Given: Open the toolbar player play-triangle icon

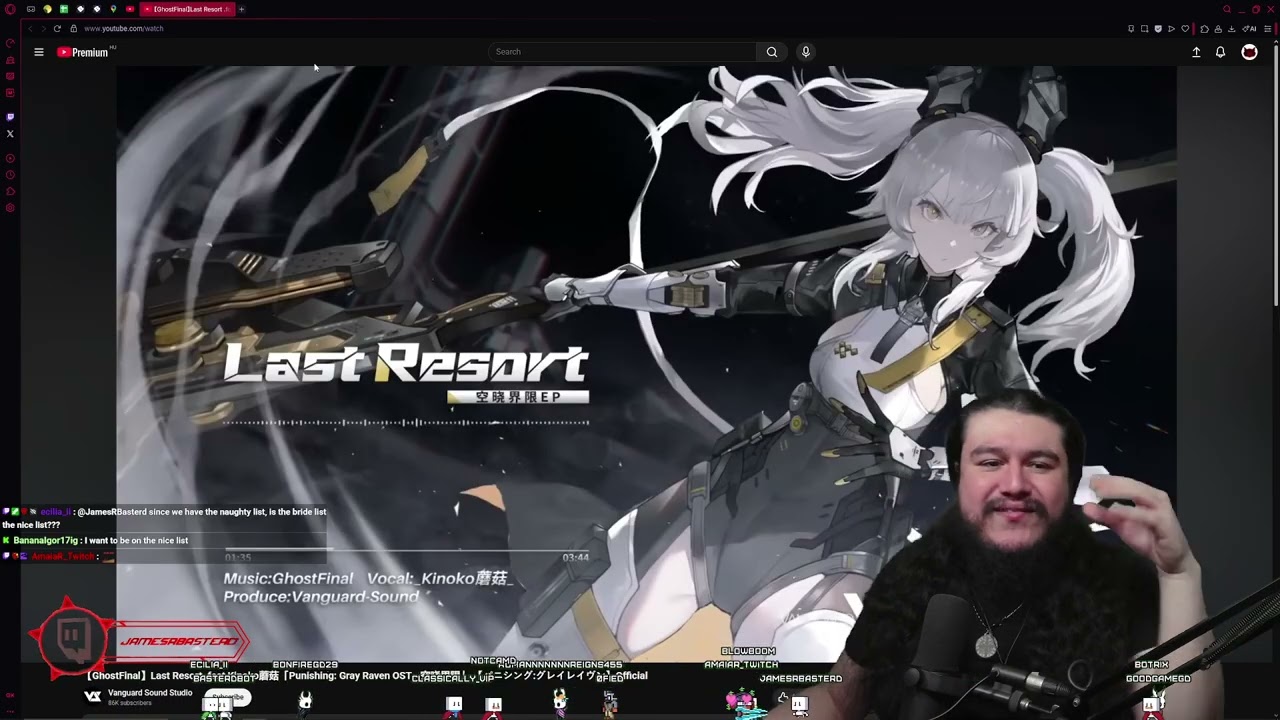Looking at the screenshot, I should [x=1171, y=29].
